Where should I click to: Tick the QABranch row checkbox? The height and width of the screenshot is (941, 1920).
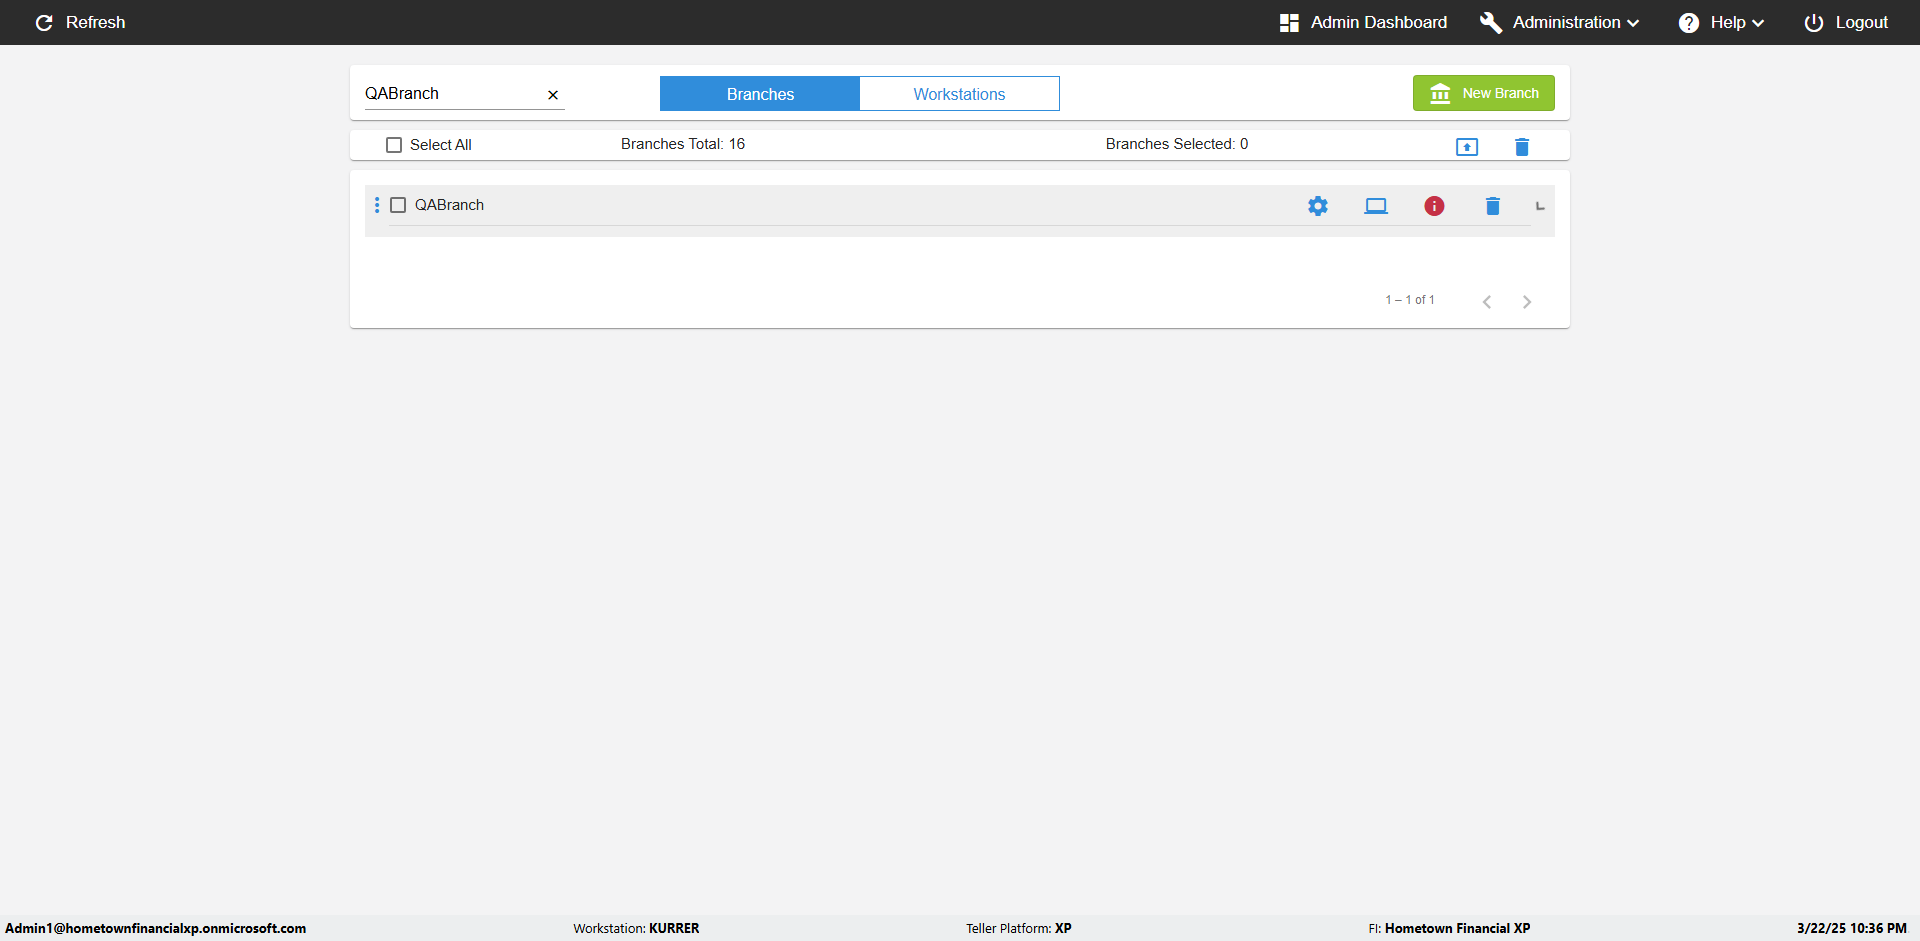point(398,205)
